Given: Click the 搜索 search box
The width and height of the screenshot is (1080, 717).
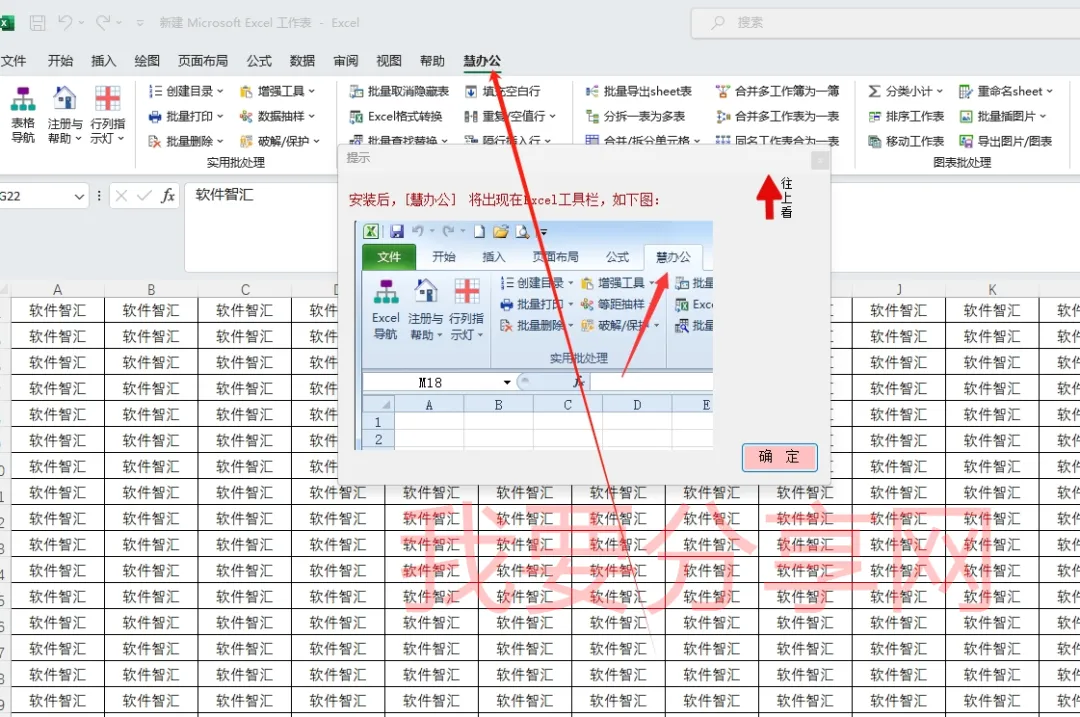Looking at the screenshot, I should pos(886,23).
